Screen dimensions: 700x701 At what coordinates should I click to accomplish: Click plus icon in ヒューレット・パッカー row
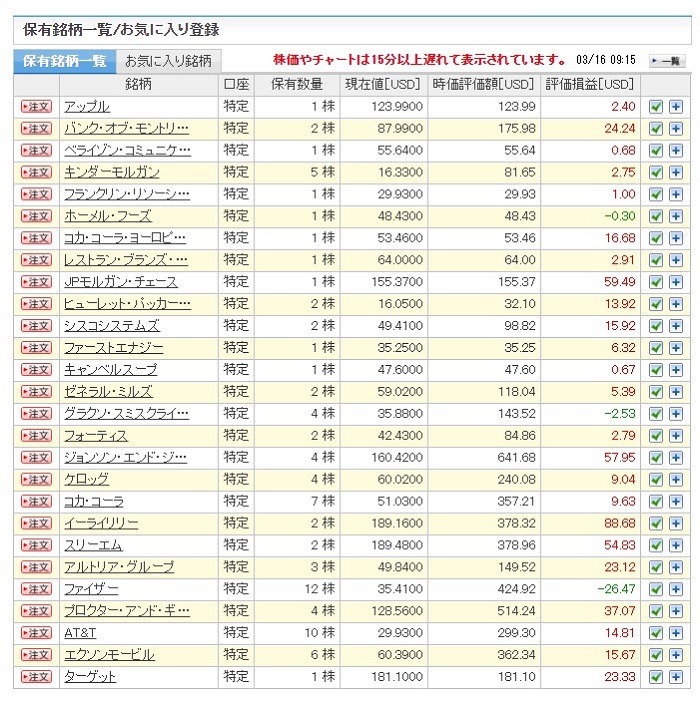click(676, 304)
